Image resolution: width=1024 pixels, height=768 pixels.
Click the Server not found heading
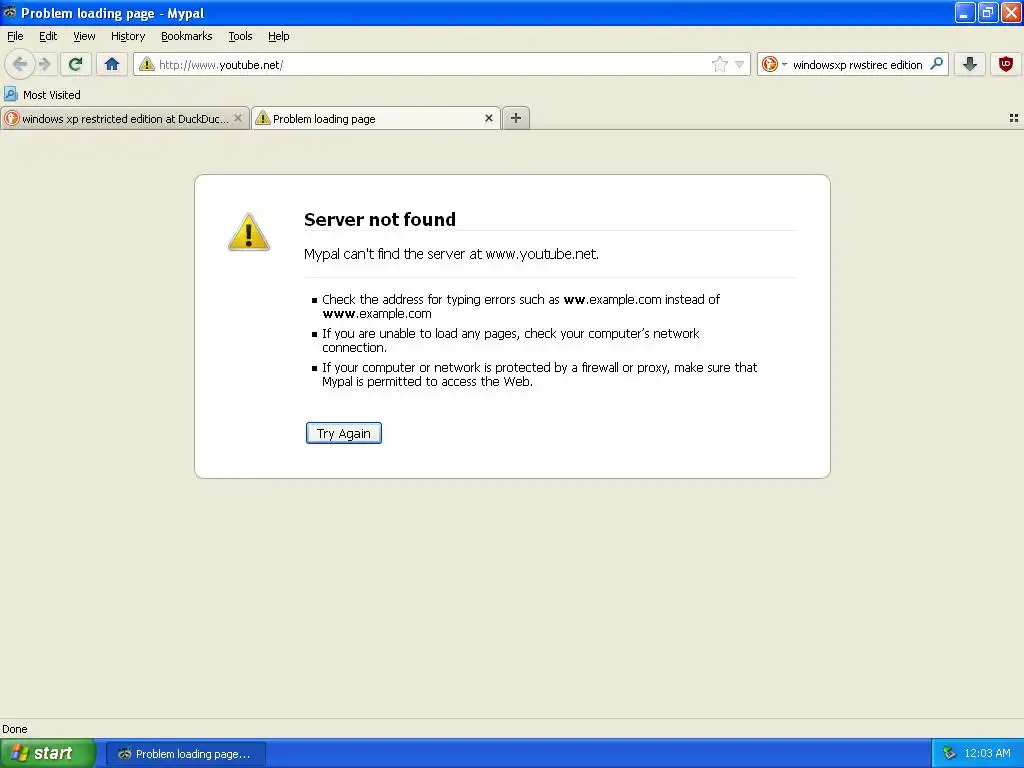379,219
